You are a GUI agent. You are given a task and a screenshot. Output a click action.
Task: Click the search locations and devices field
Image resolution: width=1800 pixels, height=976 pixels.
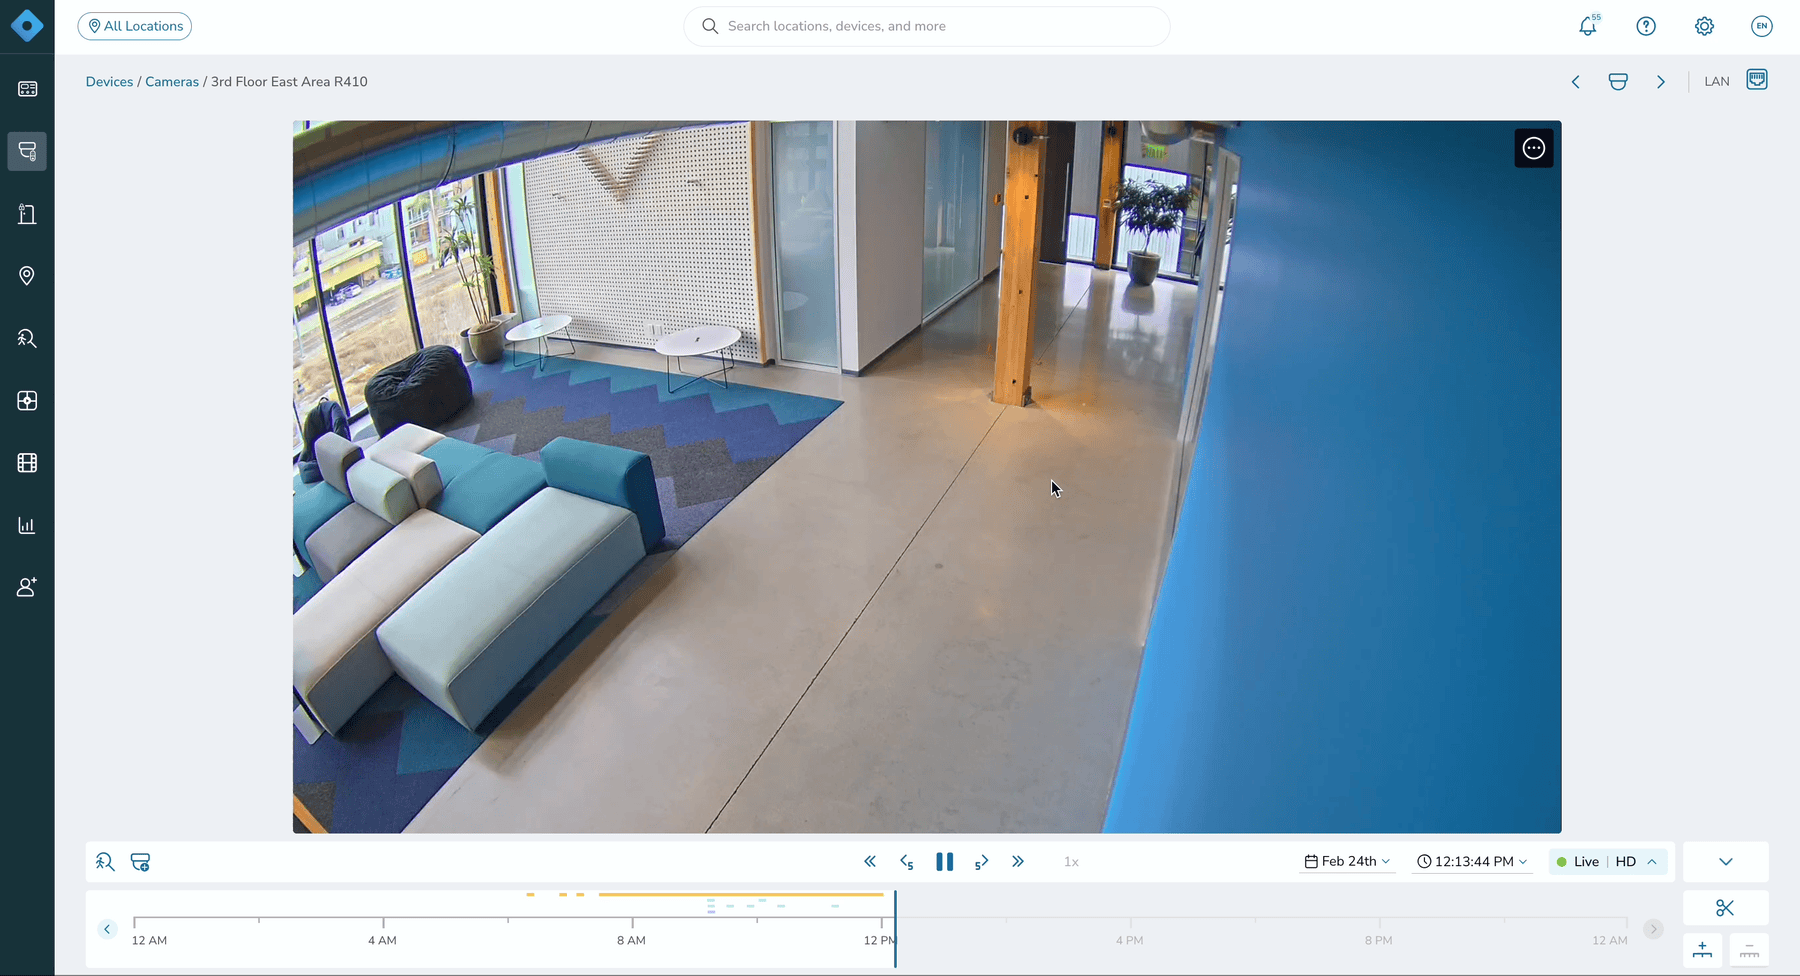point(927,26)
